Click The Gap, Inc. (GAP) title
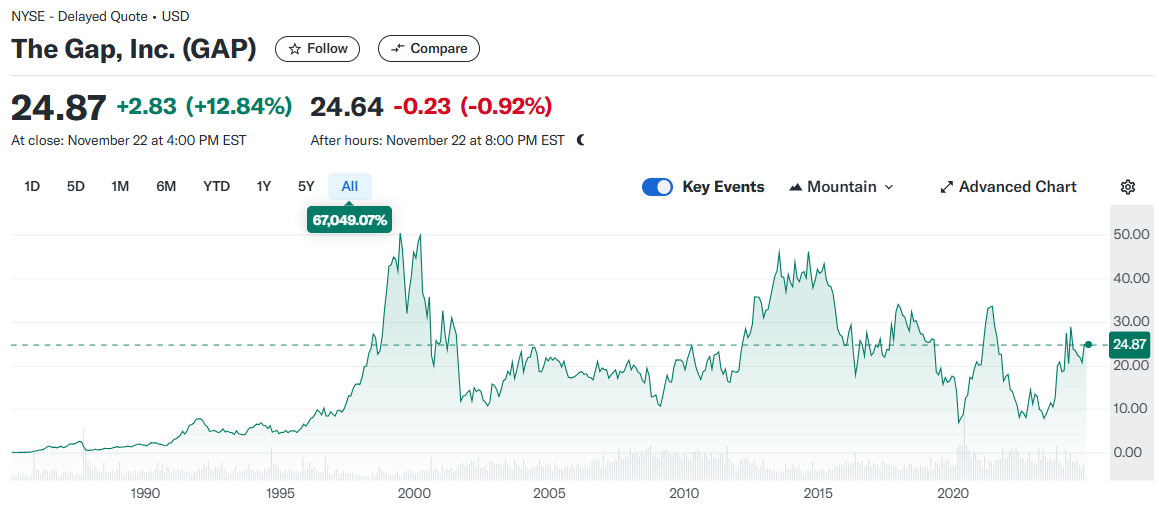Image resolution: width=1159 pixels, height=510 pixels. [134, 49]
